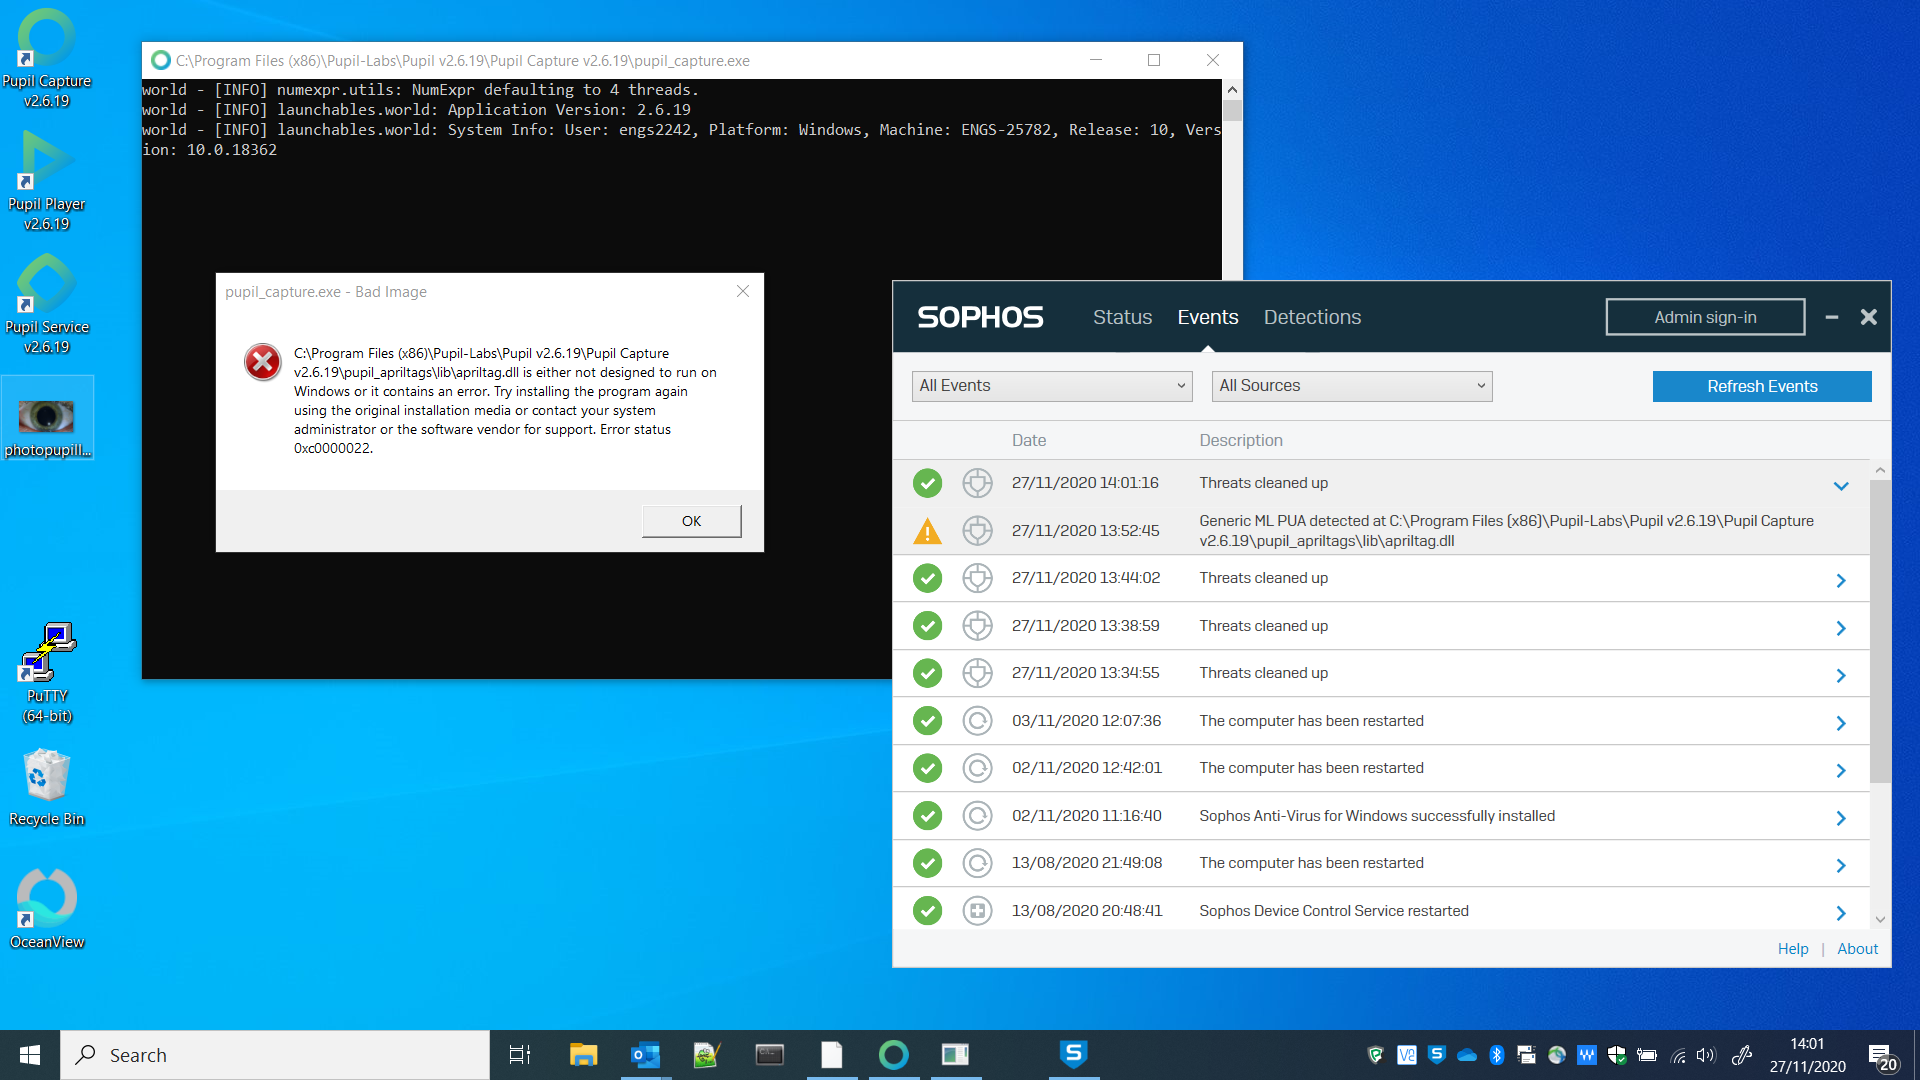The width and height of the screenshot is (1920, 1080).
Task: Open the network Wi-Fi tray icon
Action: [1678, 1055]
